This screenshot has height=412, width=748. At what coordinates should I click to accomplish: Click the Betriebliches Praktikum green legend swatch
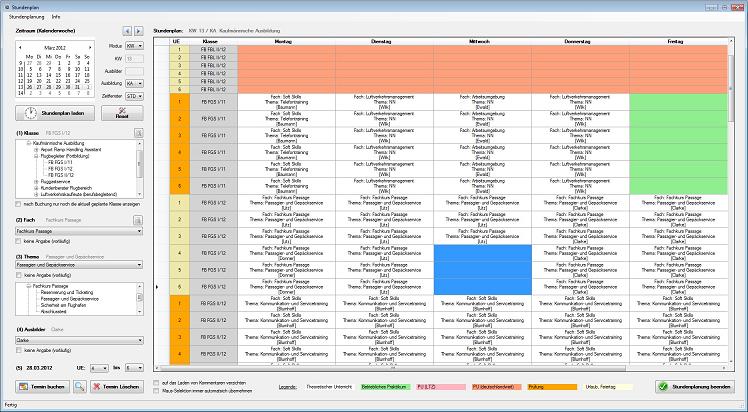pyautogui.click(x=385, y=387)
